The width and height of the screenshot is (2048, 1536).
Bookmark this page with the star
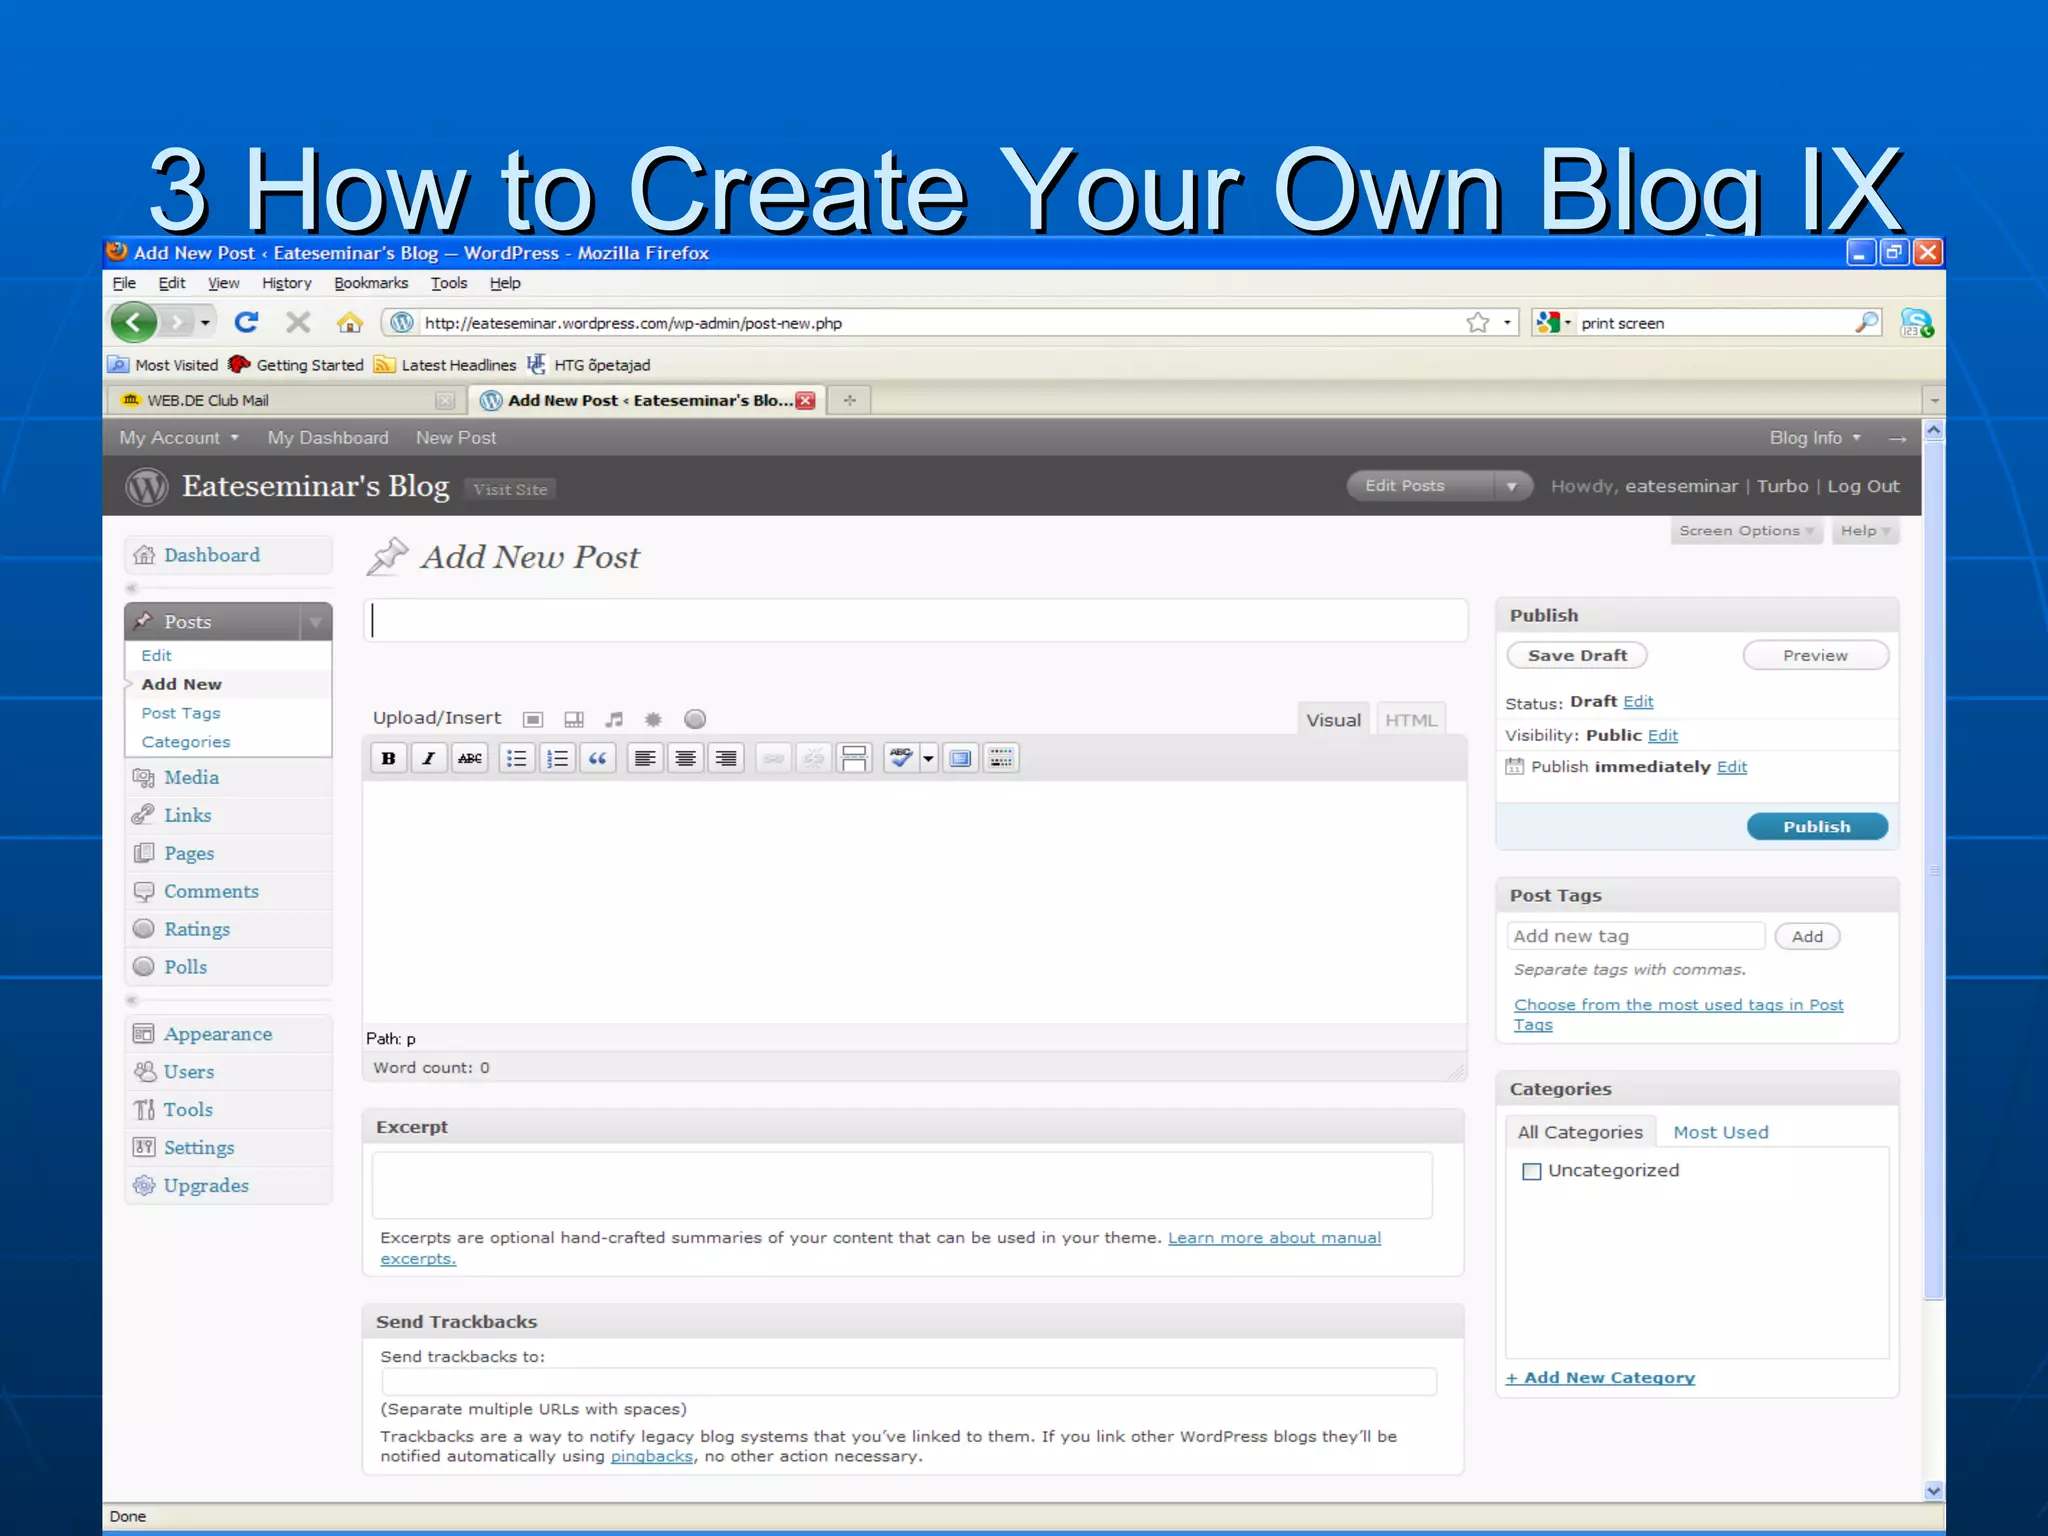coord(1478,322)
